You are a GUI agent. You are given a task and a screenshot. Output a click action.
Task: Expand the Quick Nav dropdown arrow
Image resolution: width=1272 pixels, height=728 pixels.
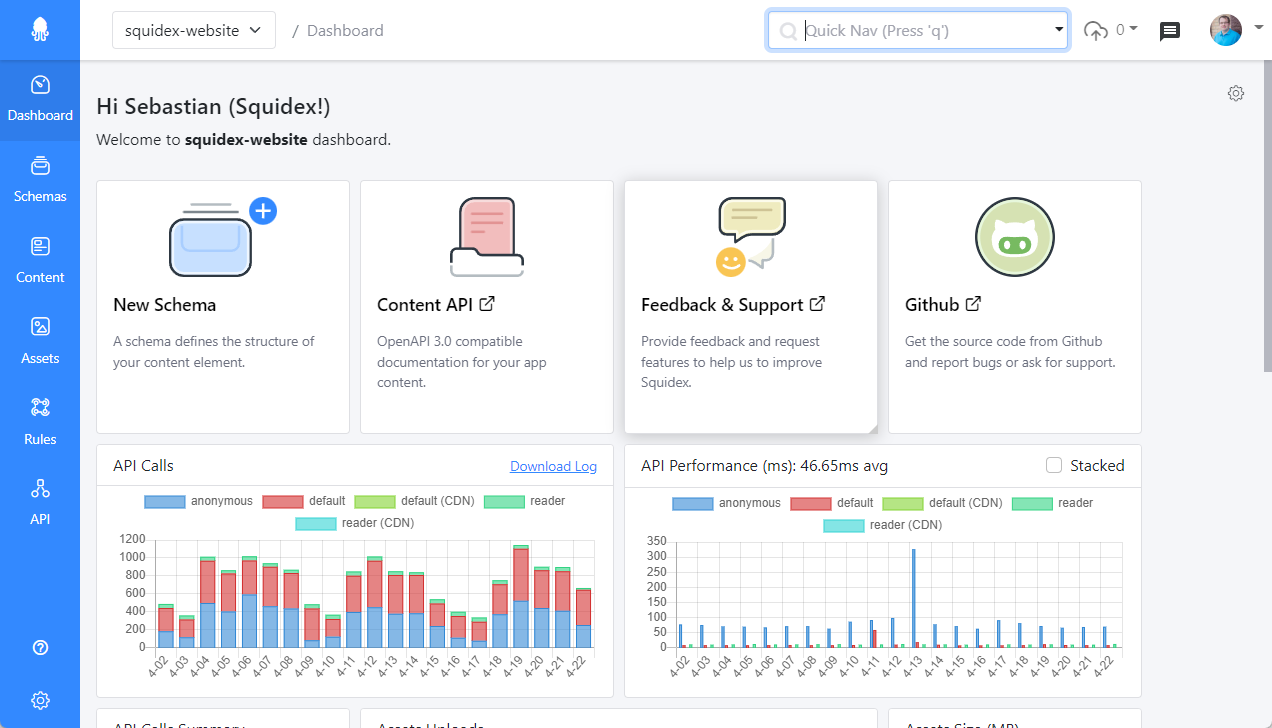coord(1059,30)
